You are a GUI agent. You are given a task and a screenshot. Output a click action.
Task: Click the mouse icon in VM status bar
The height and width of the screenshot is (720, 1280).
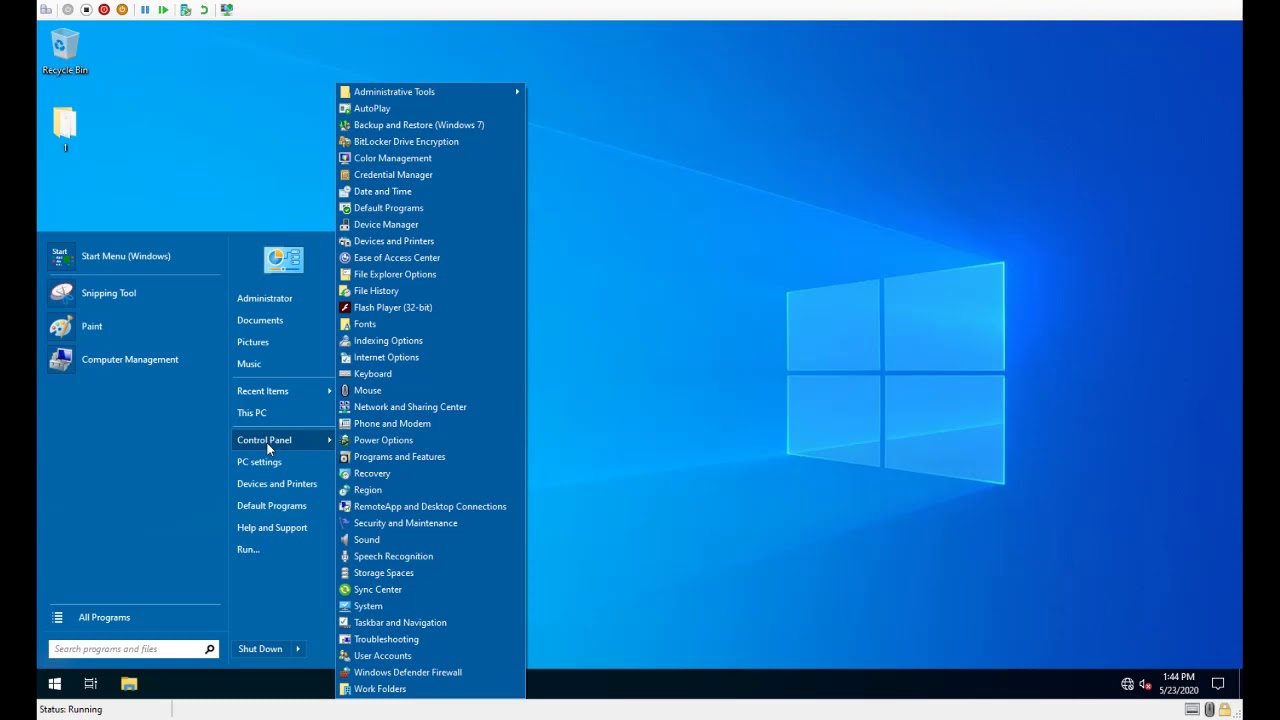tap(1209, 709)
